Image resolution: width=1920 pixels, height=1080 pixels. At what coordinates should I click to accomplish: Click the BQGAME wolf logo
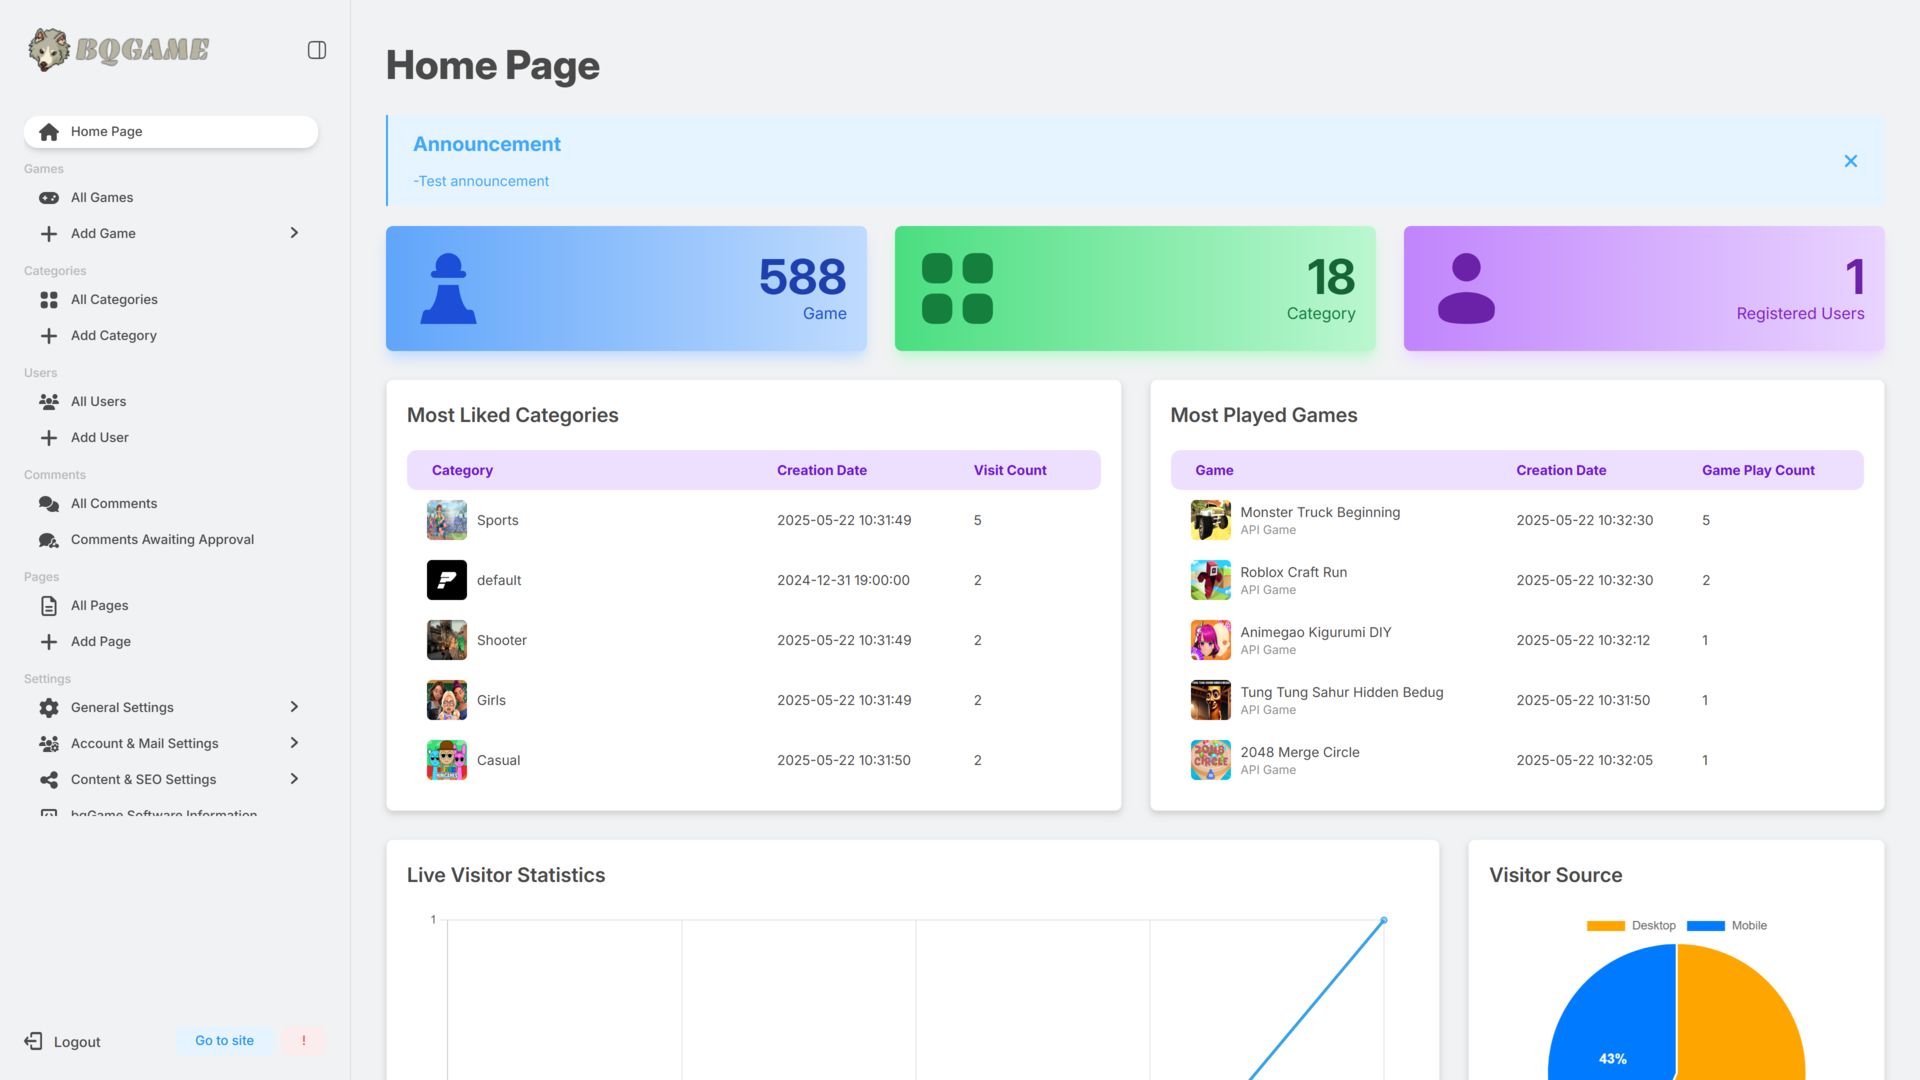coord(119,49)
